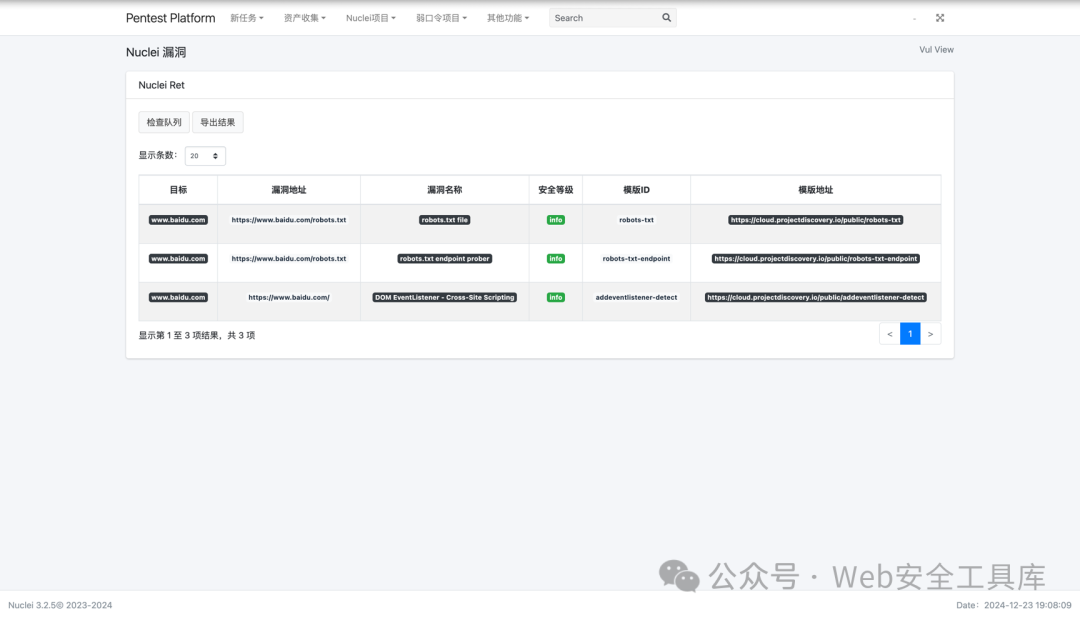Image resolution: width=1080 pixels, height=620 pixels.
Task: Change the 显示条数 page size select
Action: point(205,156)
